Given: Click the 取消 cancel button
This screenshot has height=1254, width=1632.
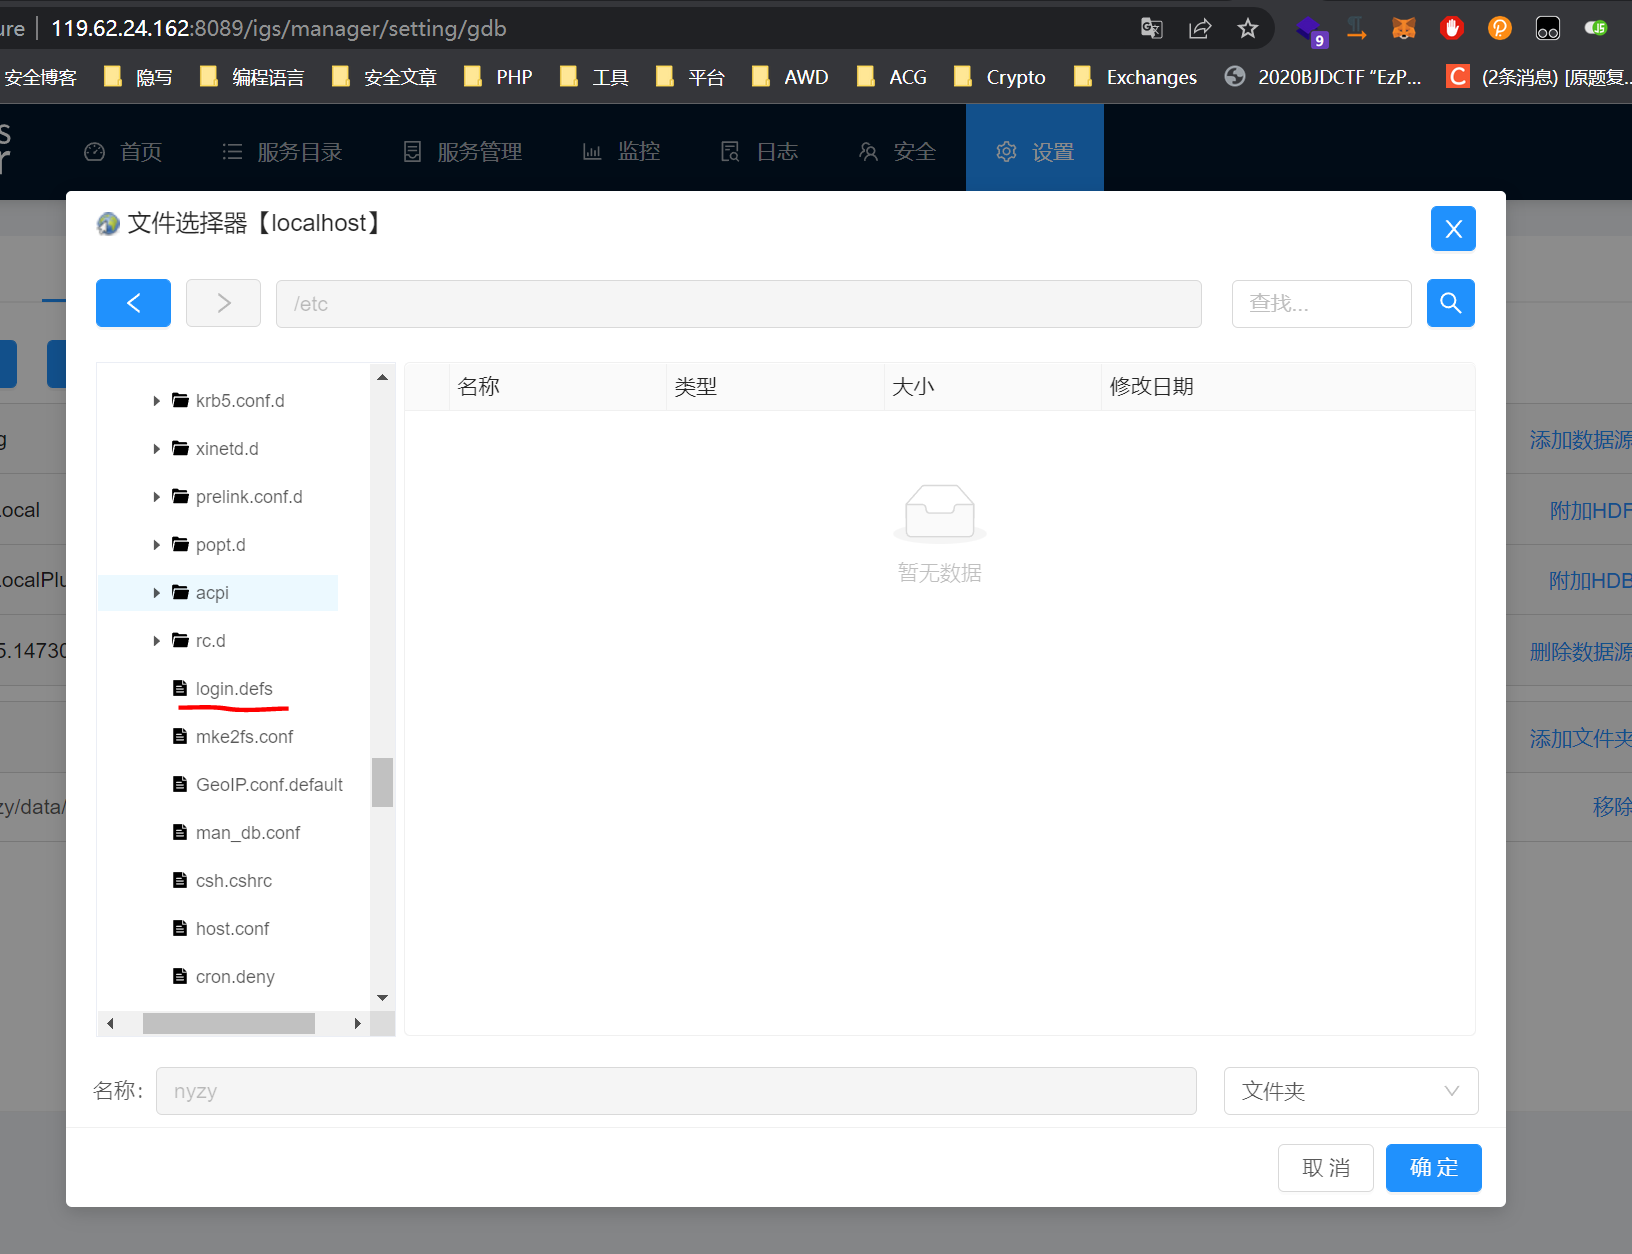Looking at the screenshot, I should 1325,1168.
